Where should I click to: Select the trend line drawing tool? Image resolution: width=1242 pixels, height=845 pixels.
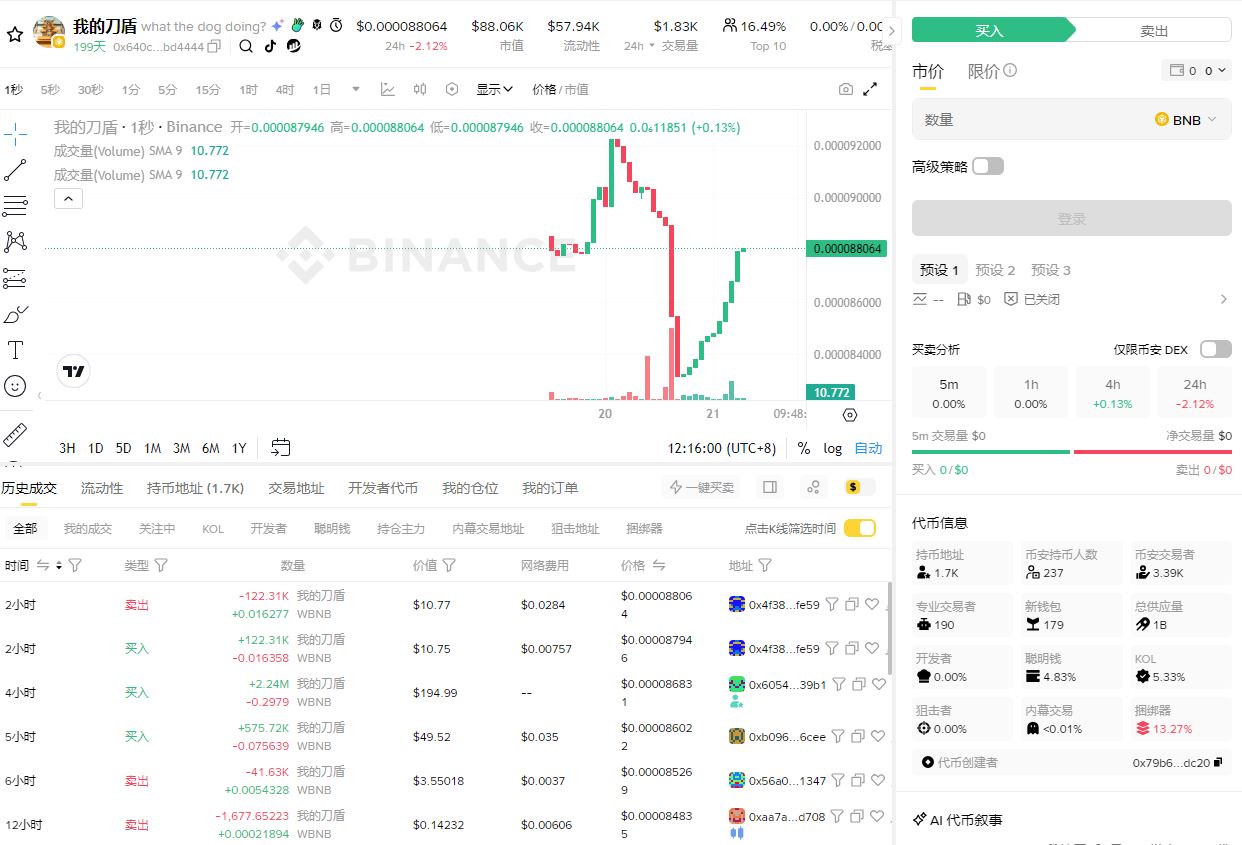[x=15, y=171]
